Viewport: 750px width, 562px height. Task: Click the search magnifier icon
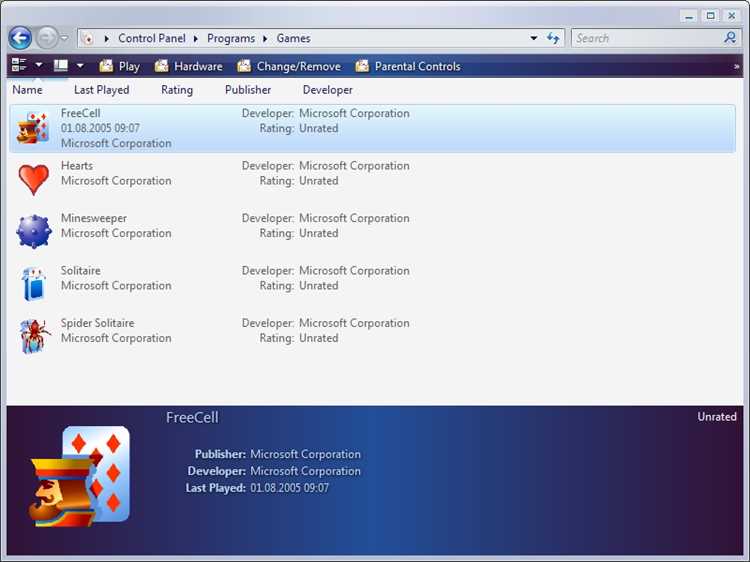[730, 38]
